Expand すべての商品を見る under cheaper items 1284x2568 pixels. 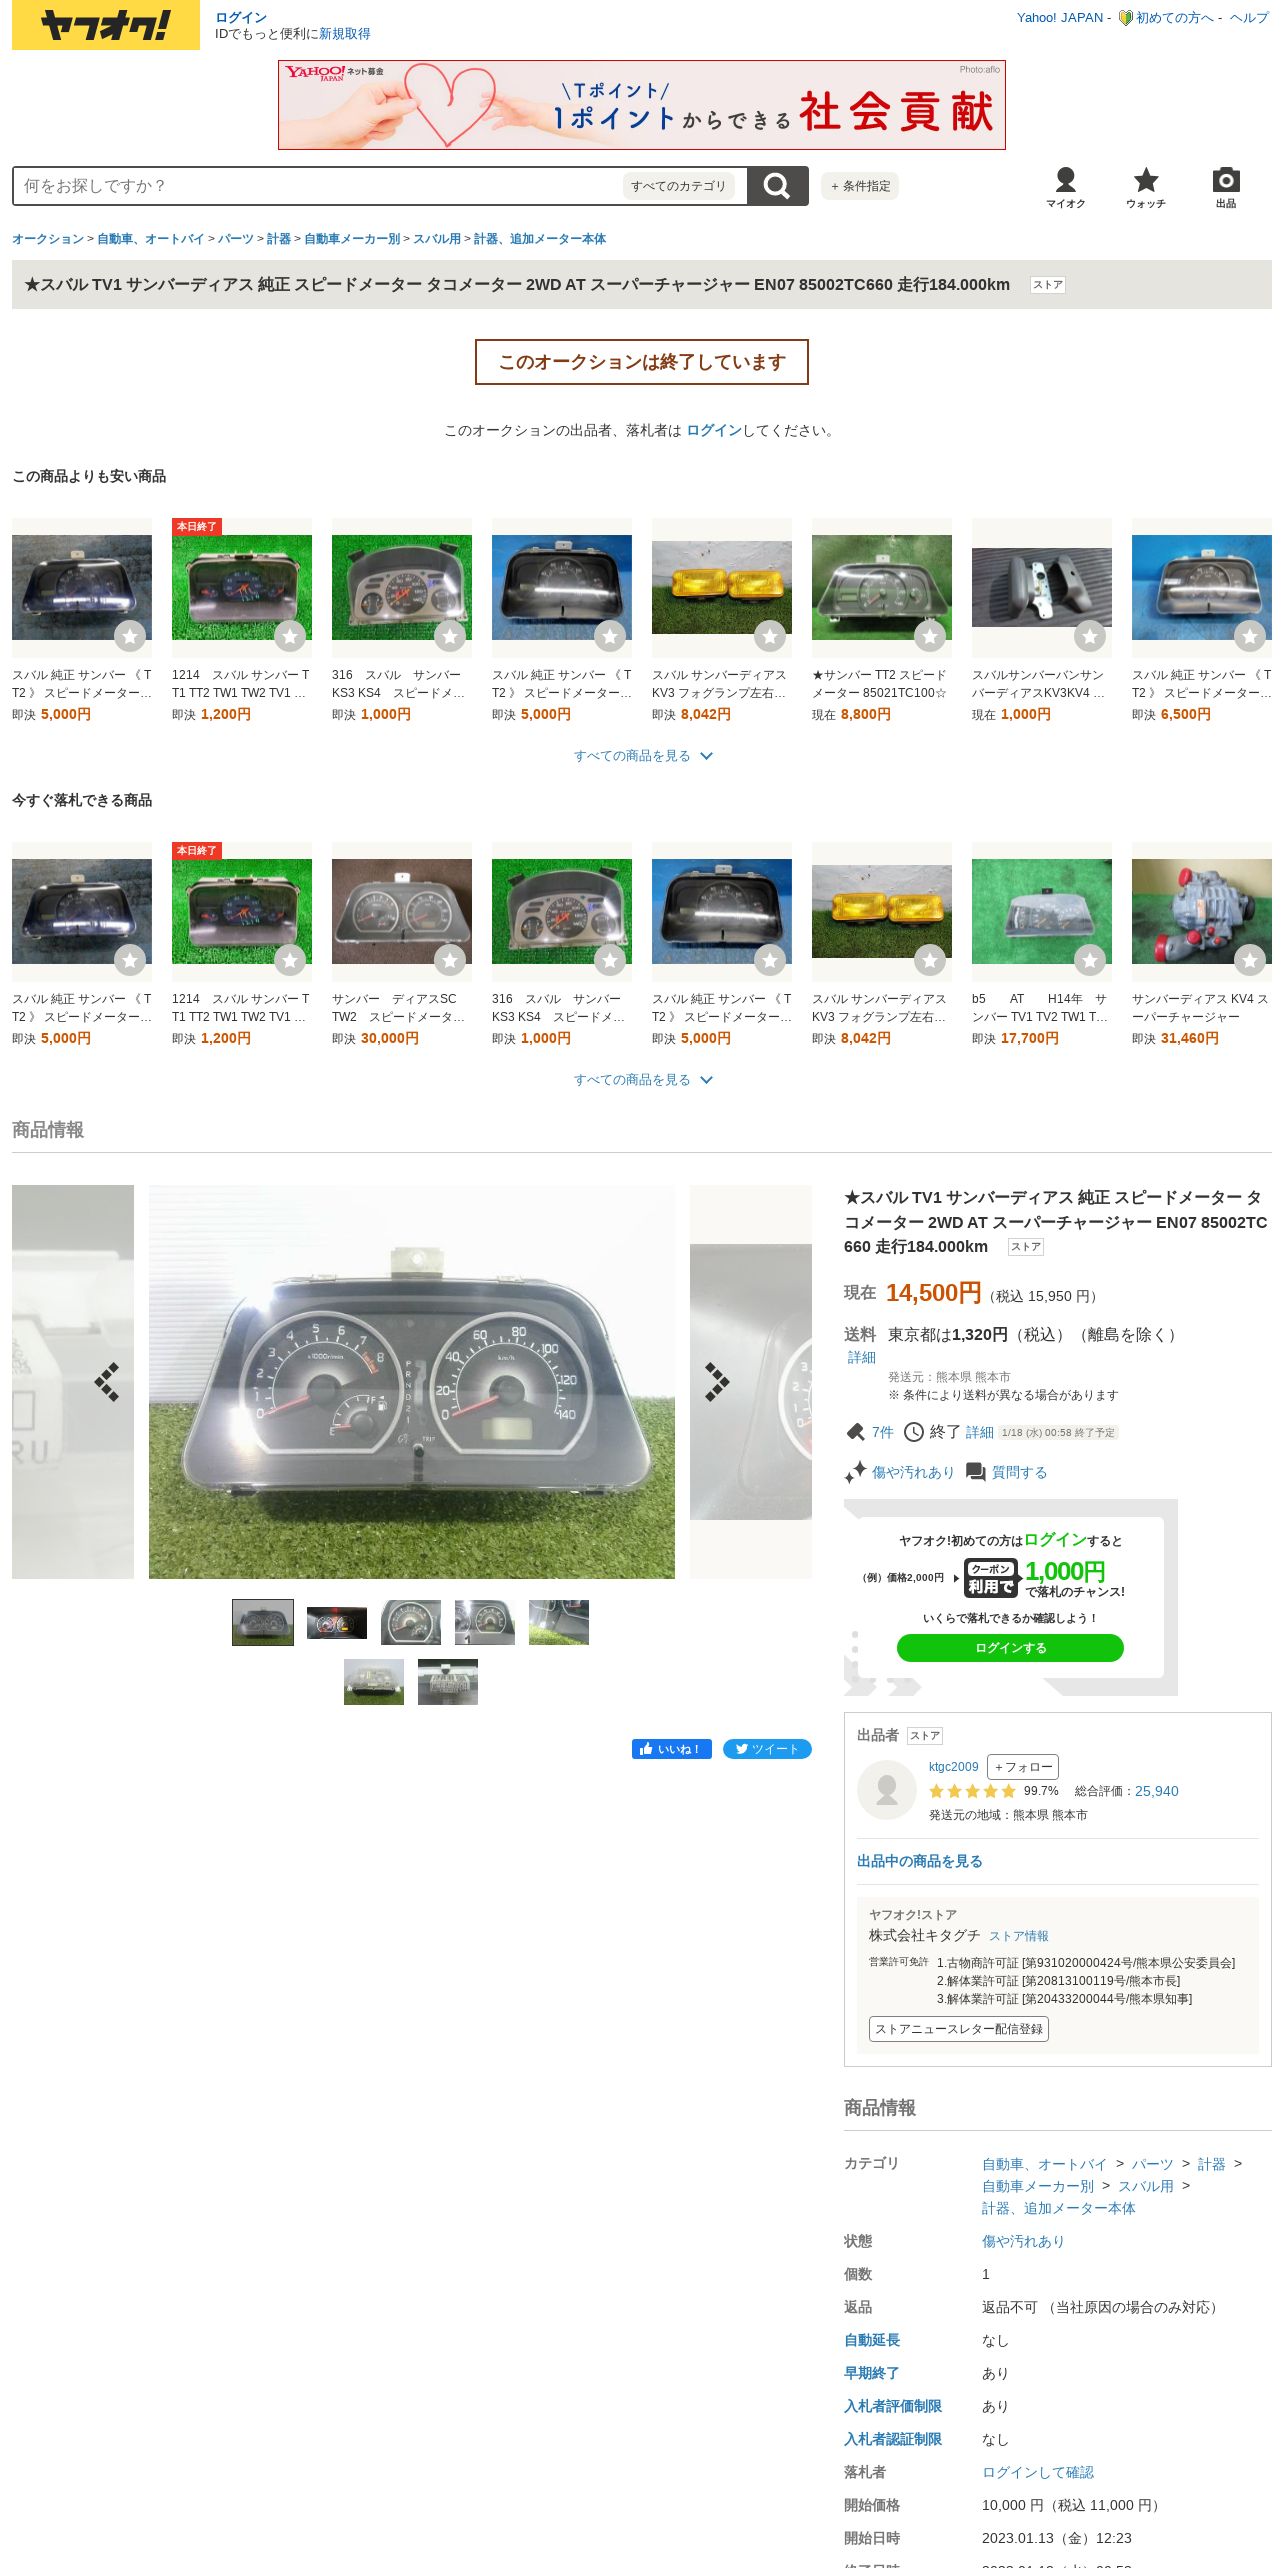pos(642,756)
